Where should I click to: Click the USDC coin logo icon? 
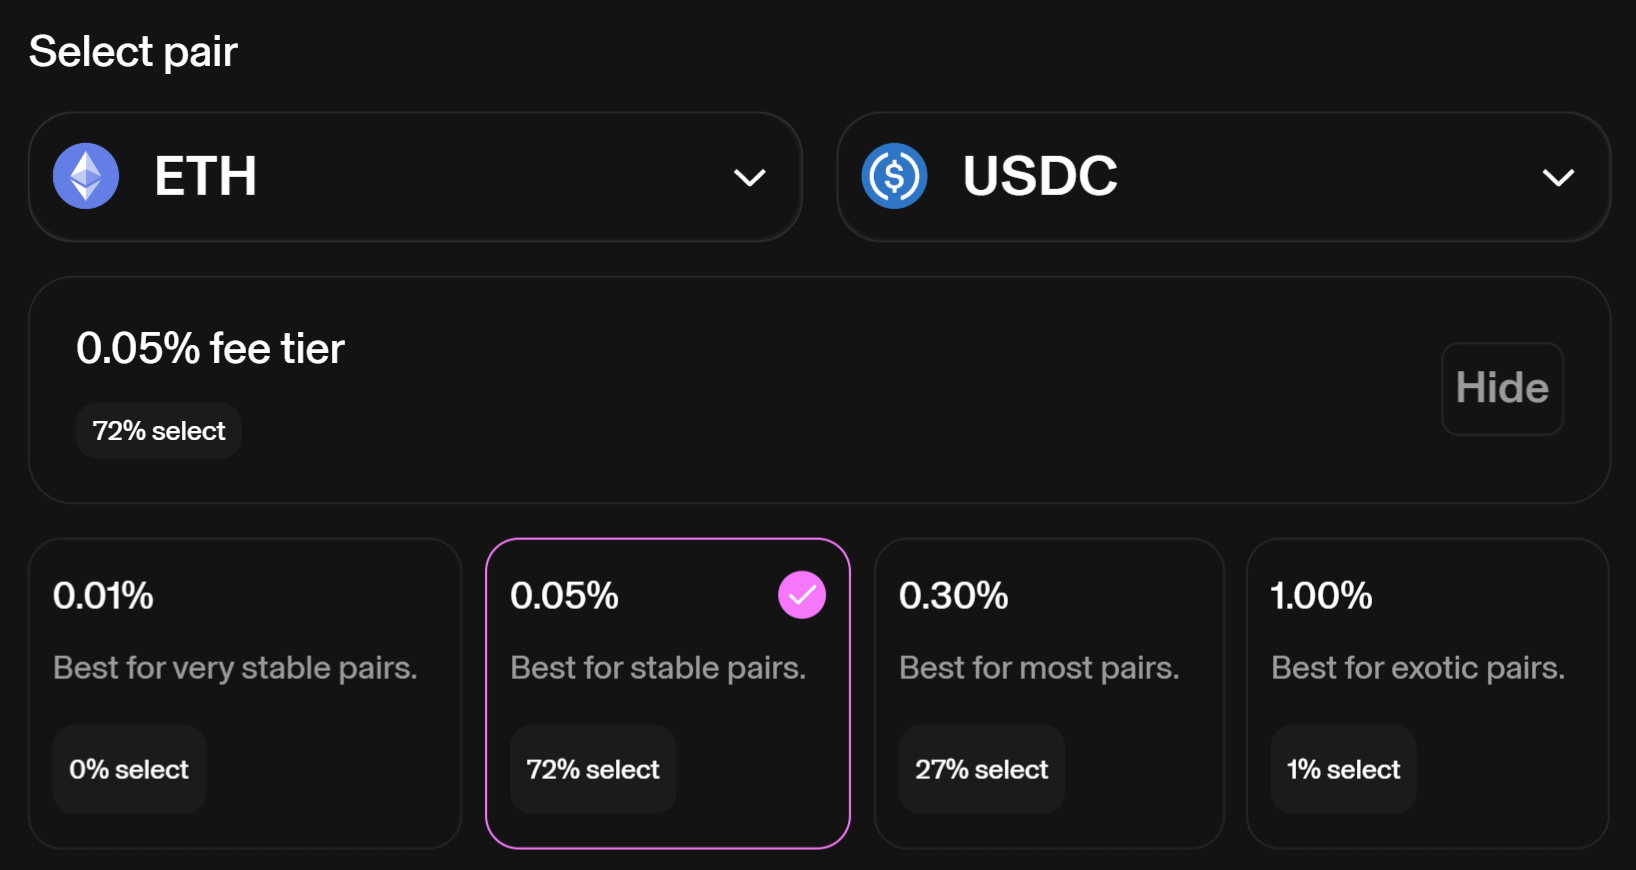point(894,176)
